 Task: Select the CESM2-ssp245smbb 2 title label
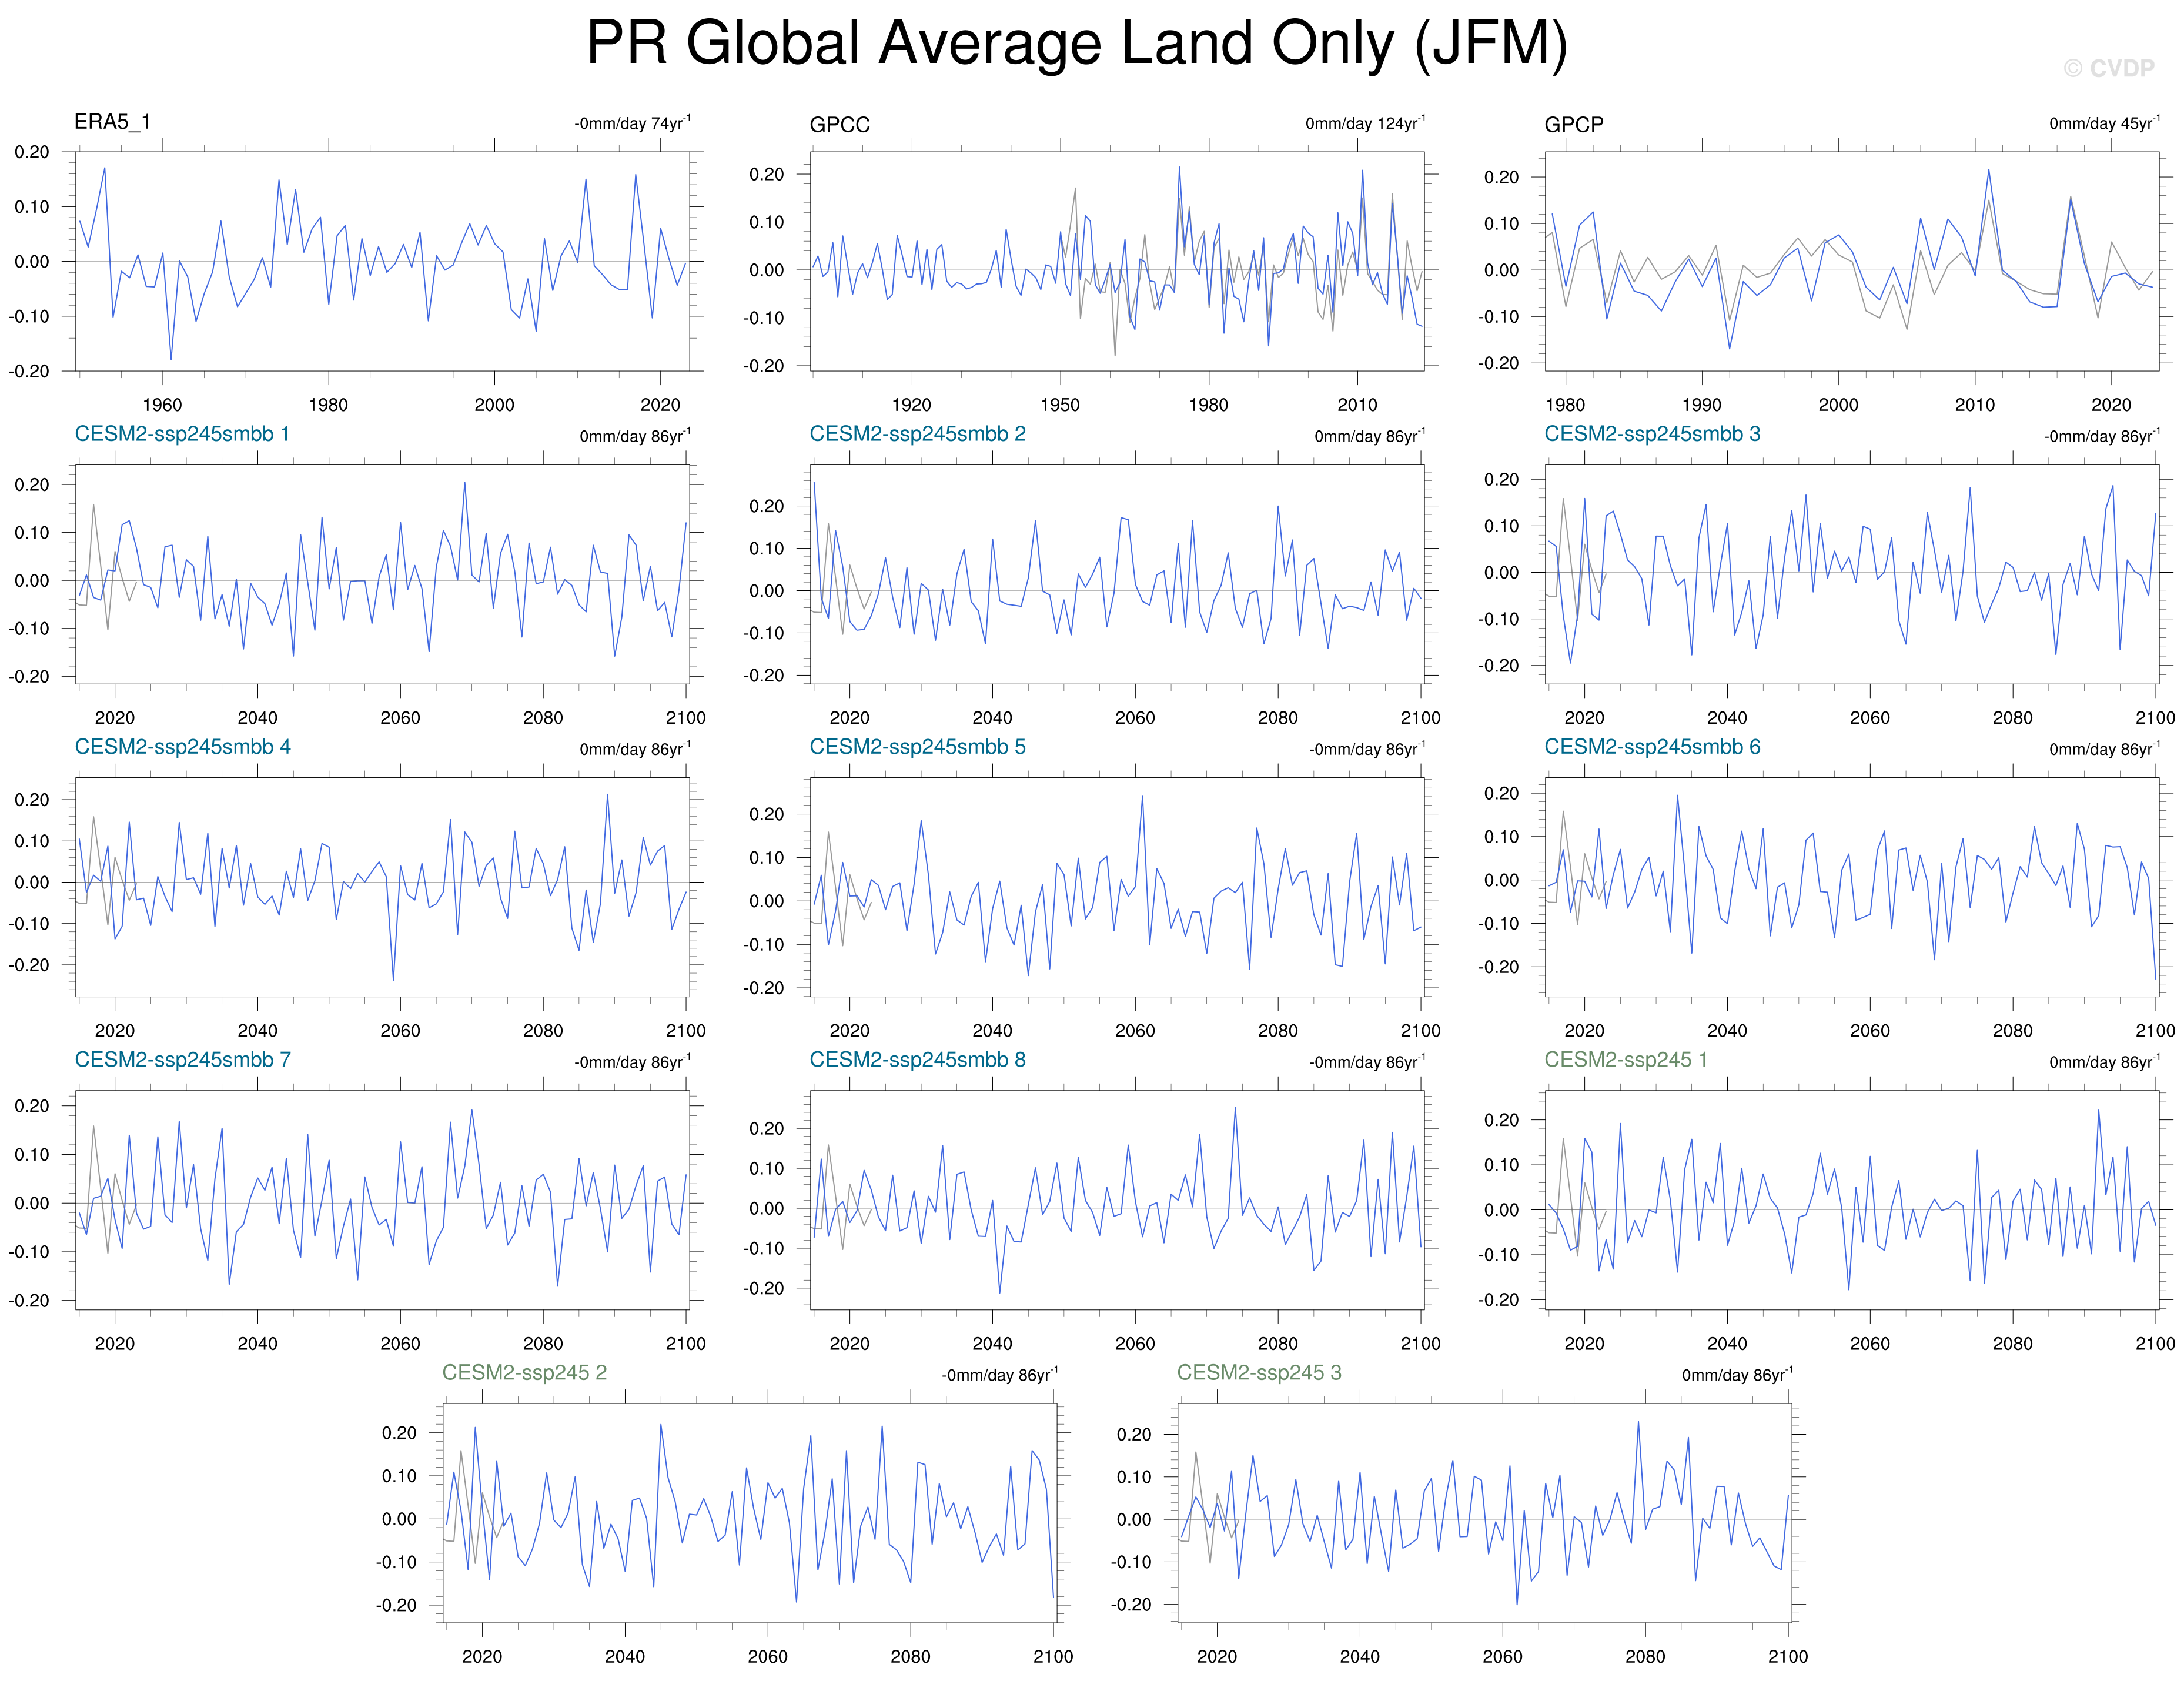917,434
